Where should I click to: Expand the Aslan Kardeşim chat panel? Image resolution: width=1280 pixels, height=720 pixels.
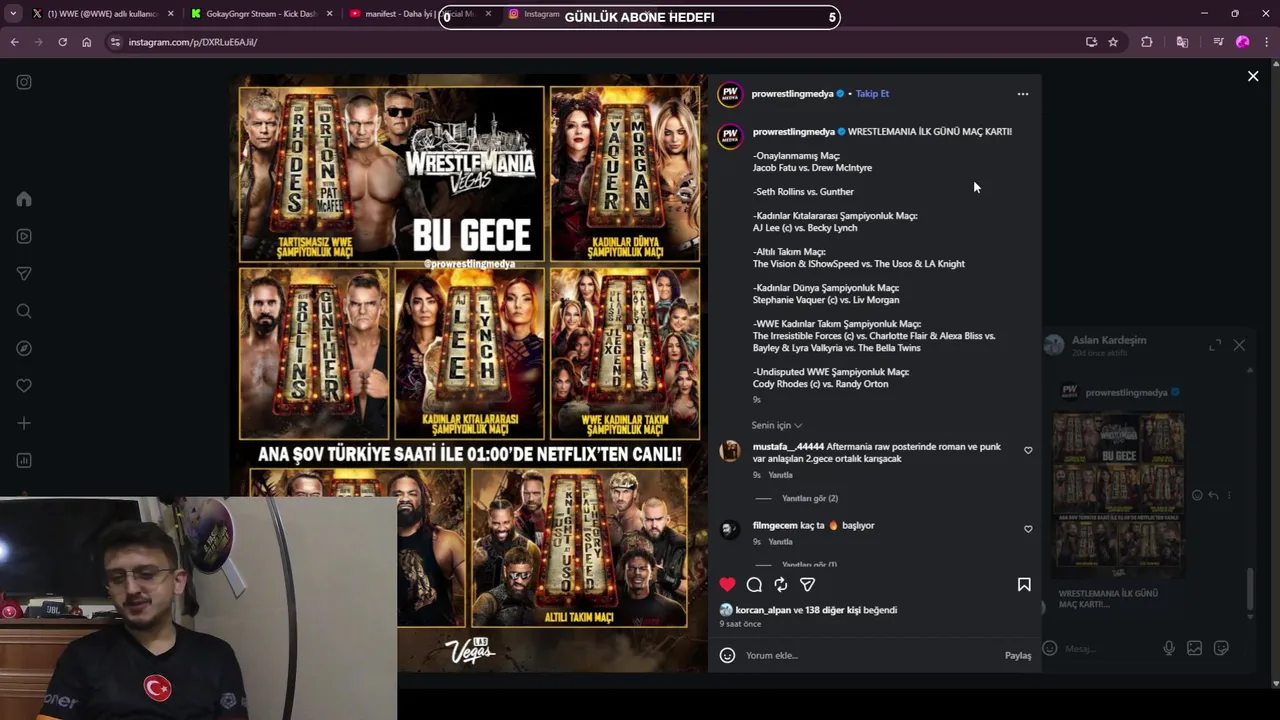[1215, 345]
